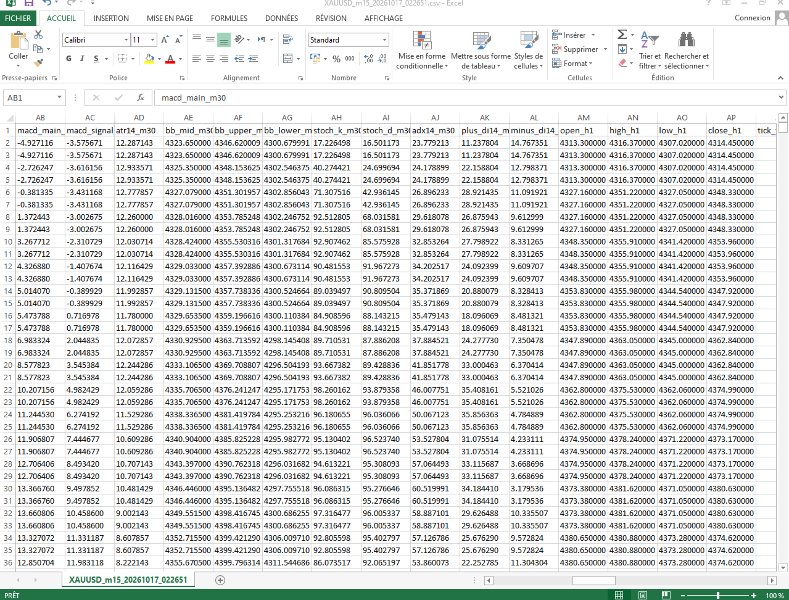Toggle align text left

click(197, 59)
